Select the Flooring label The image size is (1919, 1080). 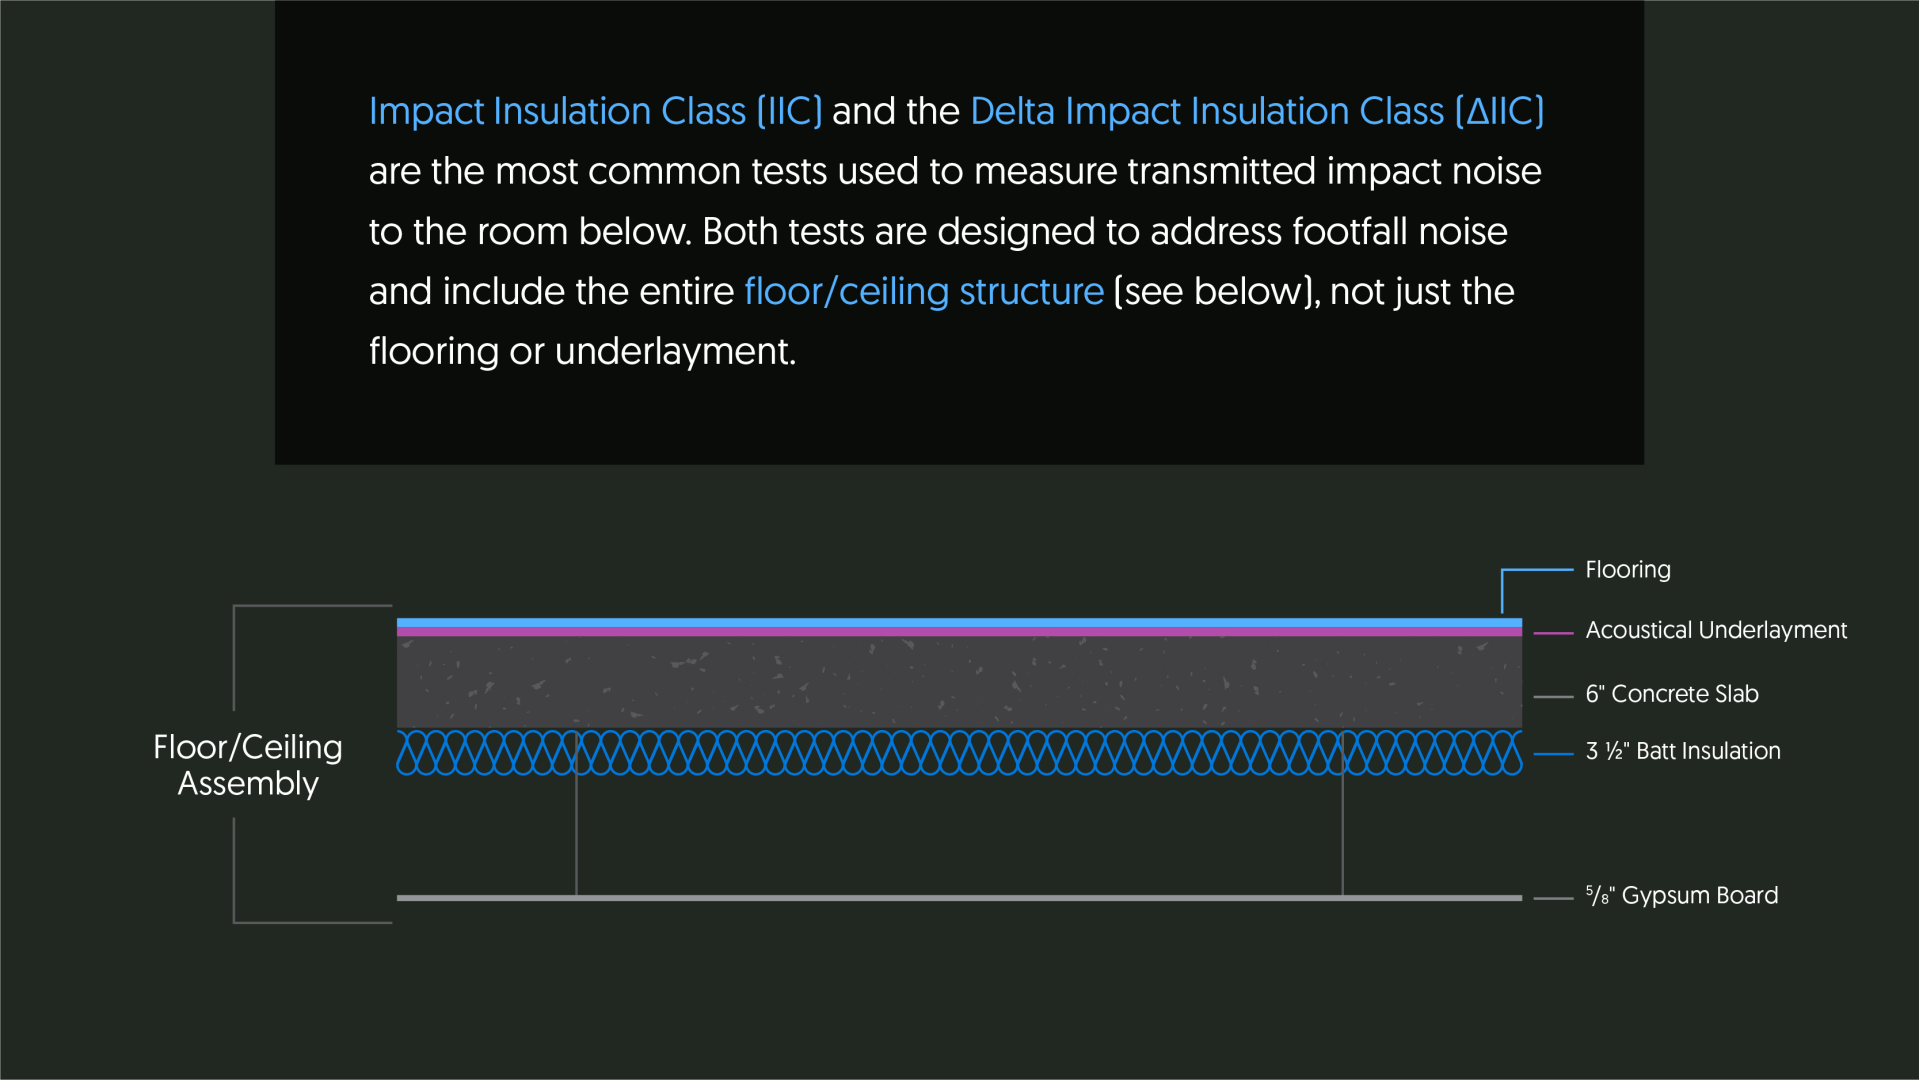coord(1628,569)
